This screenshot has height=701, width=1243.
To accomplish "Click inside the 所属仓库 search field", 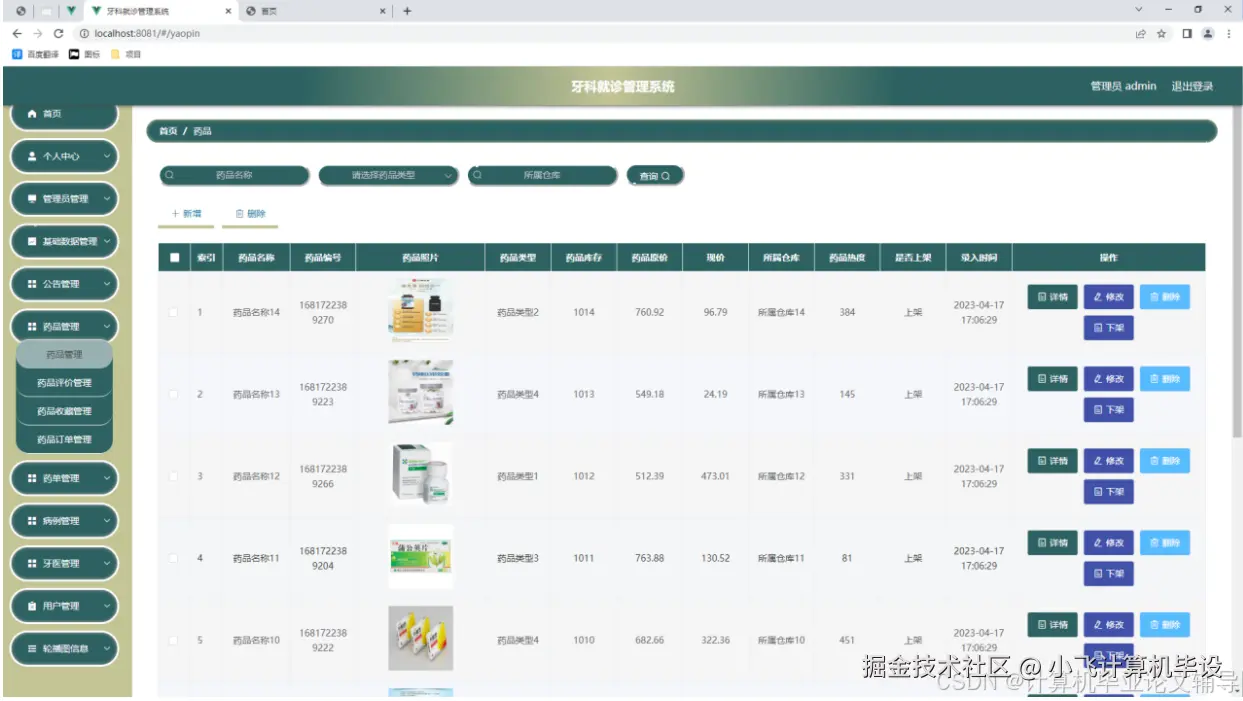I will click(543, 174).
